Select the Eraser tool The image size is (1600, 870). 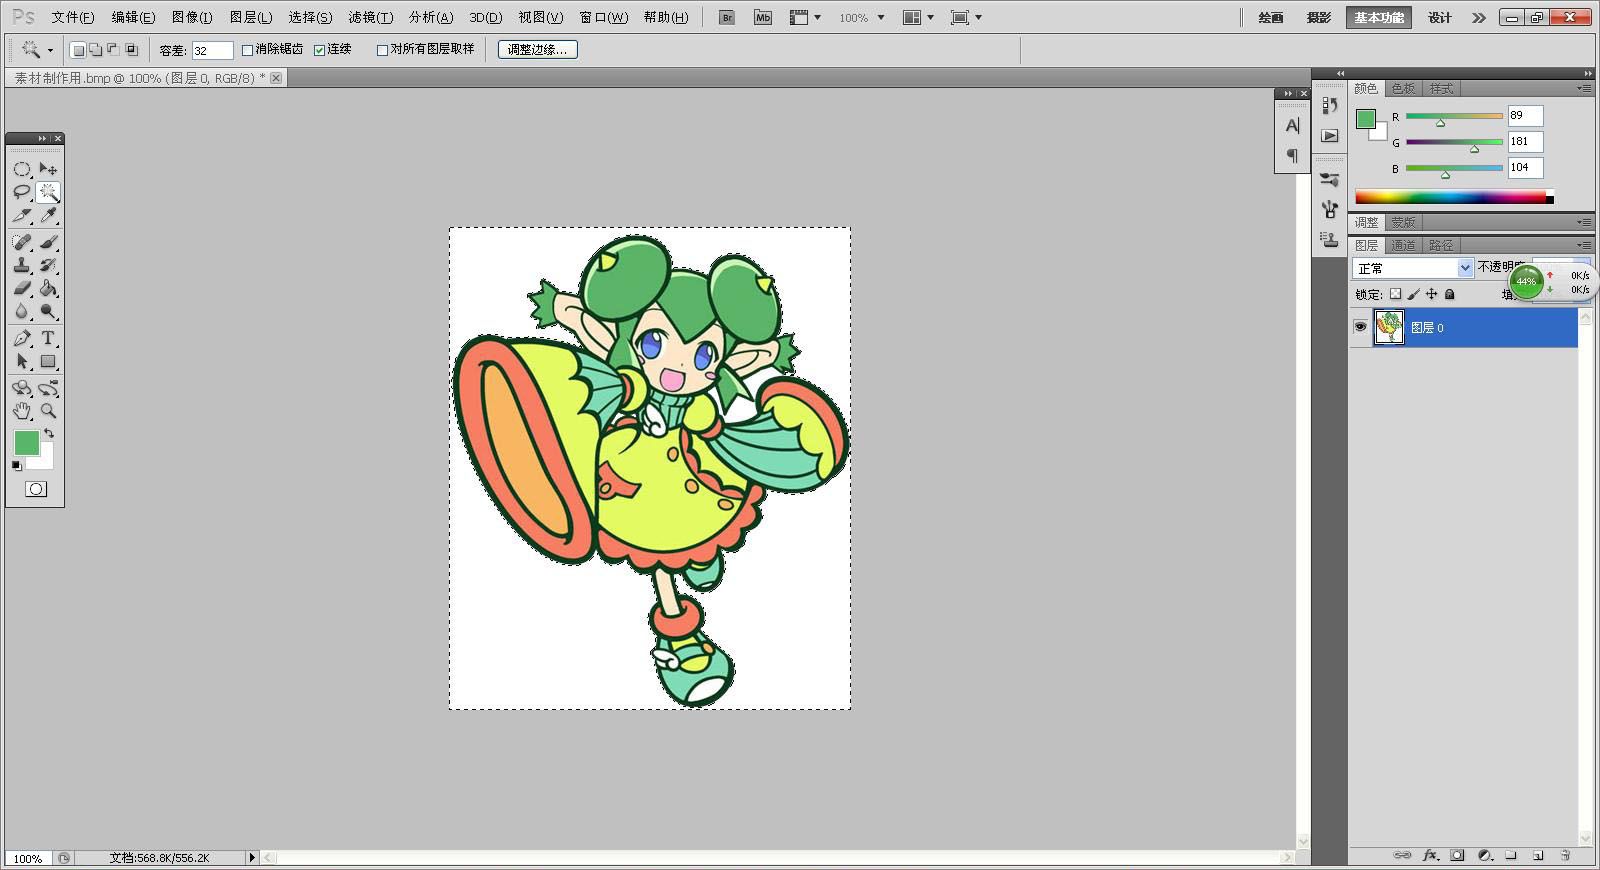(22, 288)
